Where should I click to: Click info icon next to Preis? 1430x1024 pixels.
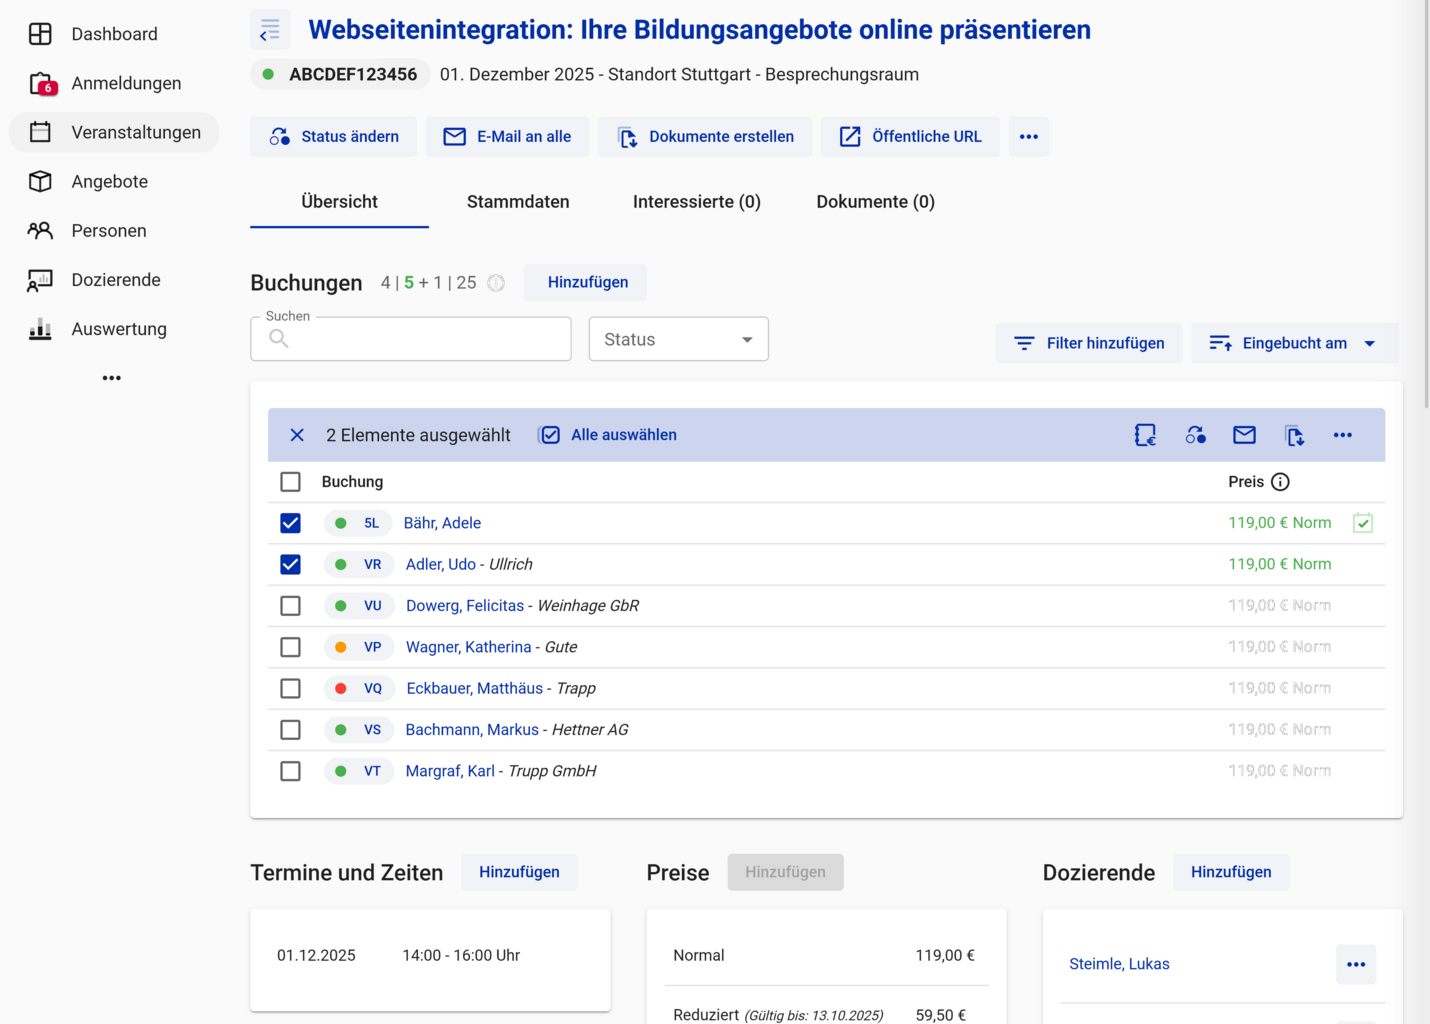click(1280, 482)
